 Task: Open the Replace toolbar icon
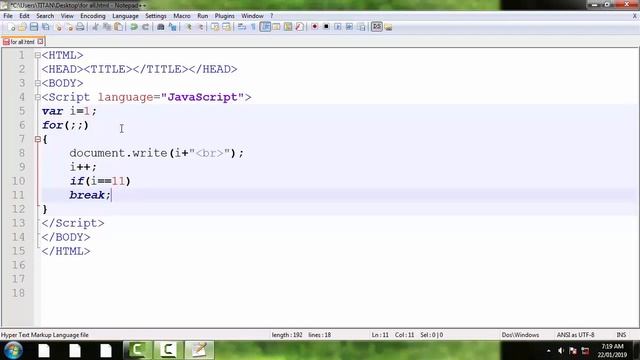[172, 27]
